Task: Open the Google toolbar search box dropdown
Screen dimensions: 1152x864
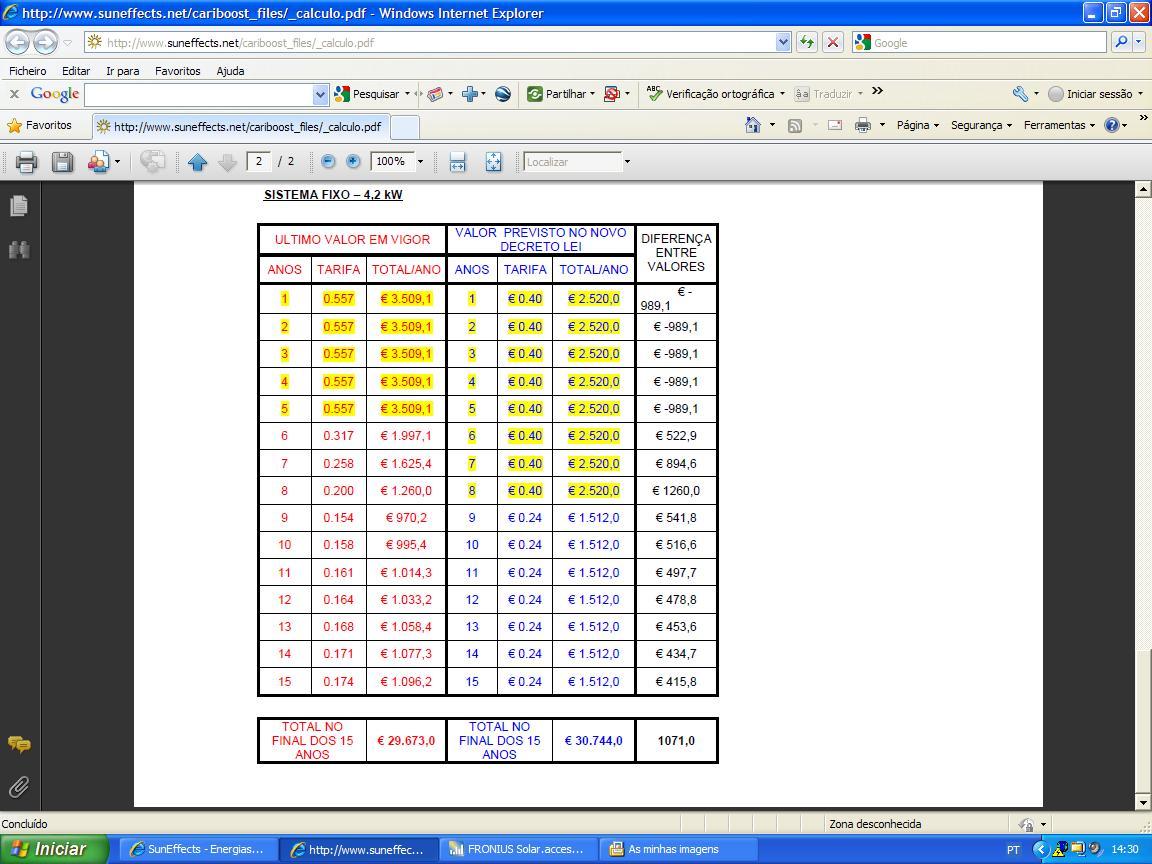Action: 320,94
